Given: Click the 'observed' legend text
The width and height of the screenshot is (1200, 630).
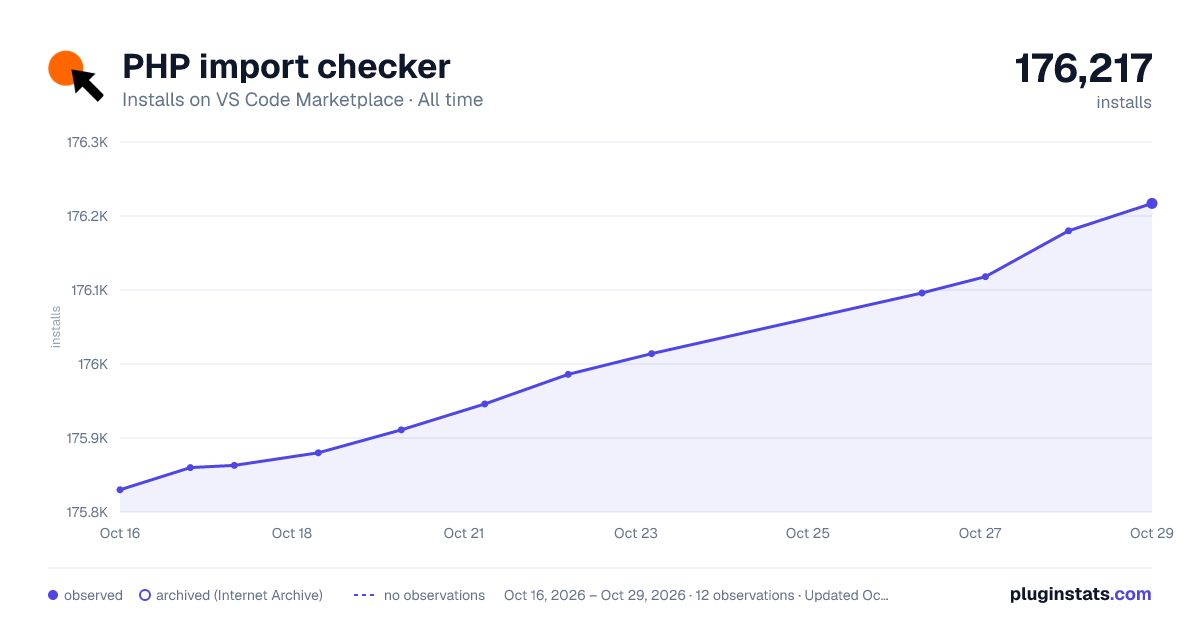Looking at the screenshot, I should point(93,595).
